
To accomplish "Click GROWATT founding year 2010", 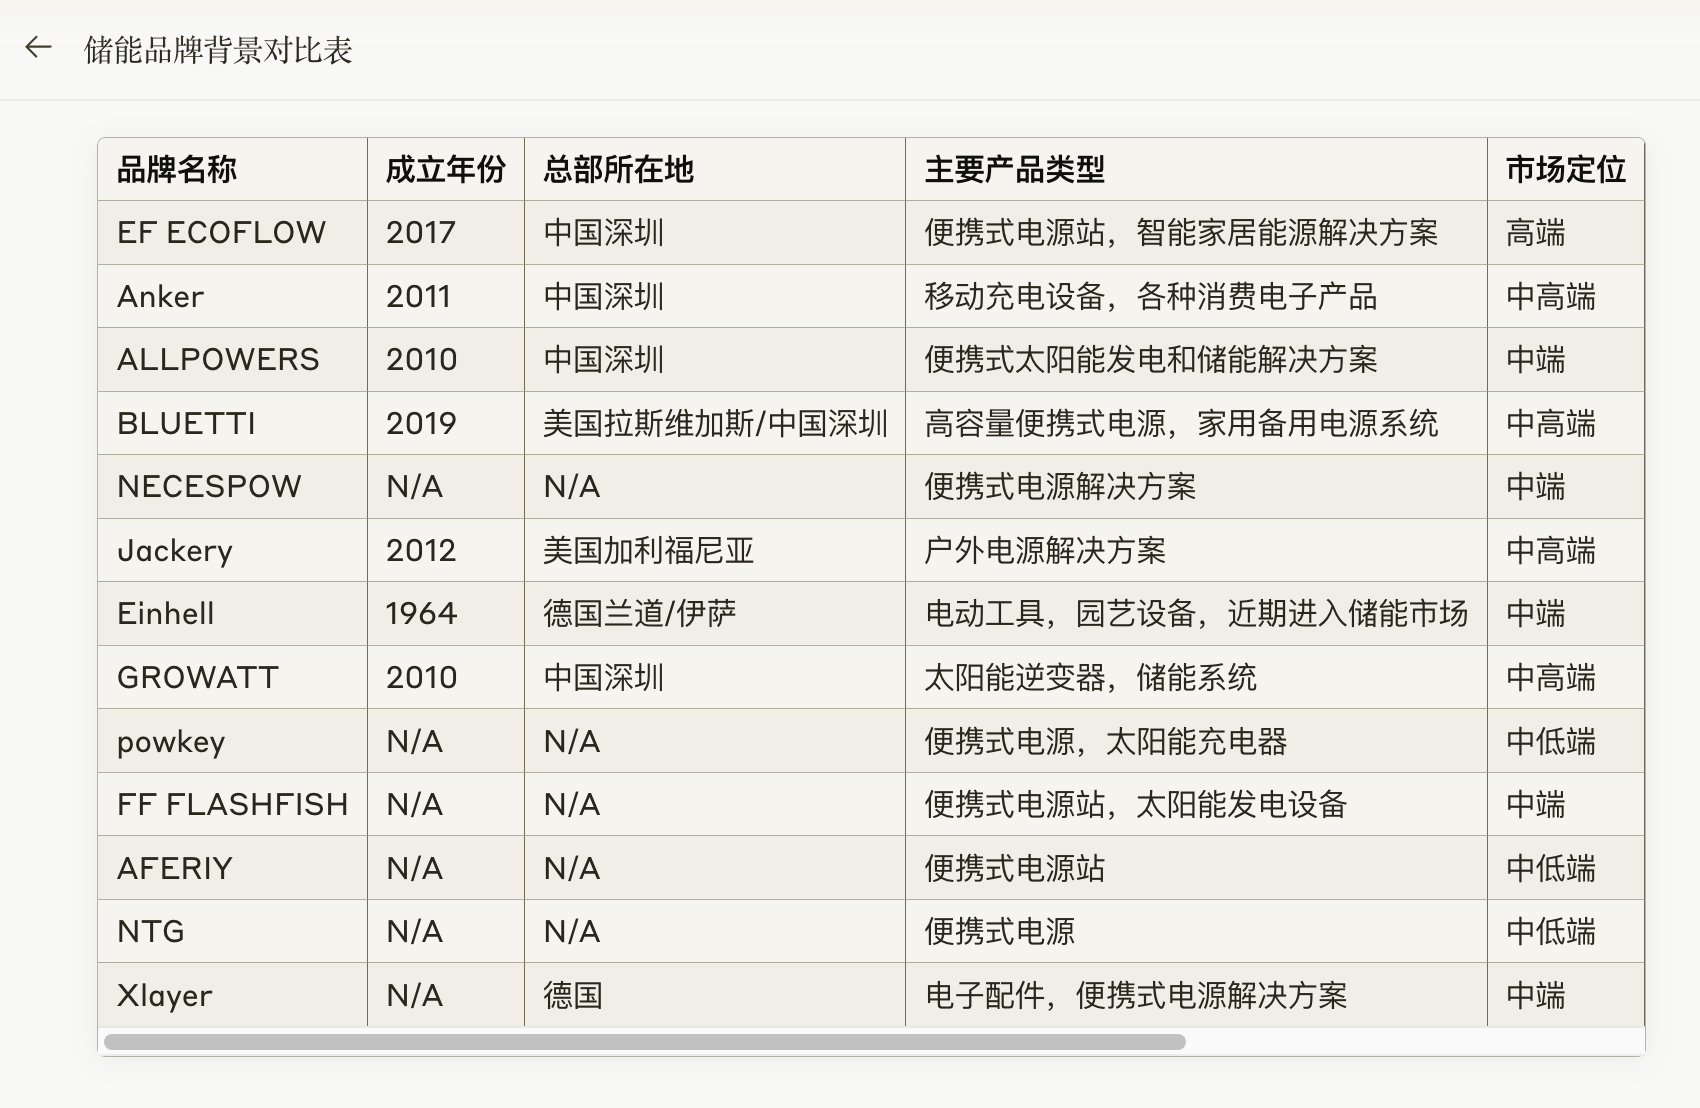I will 446,677.
